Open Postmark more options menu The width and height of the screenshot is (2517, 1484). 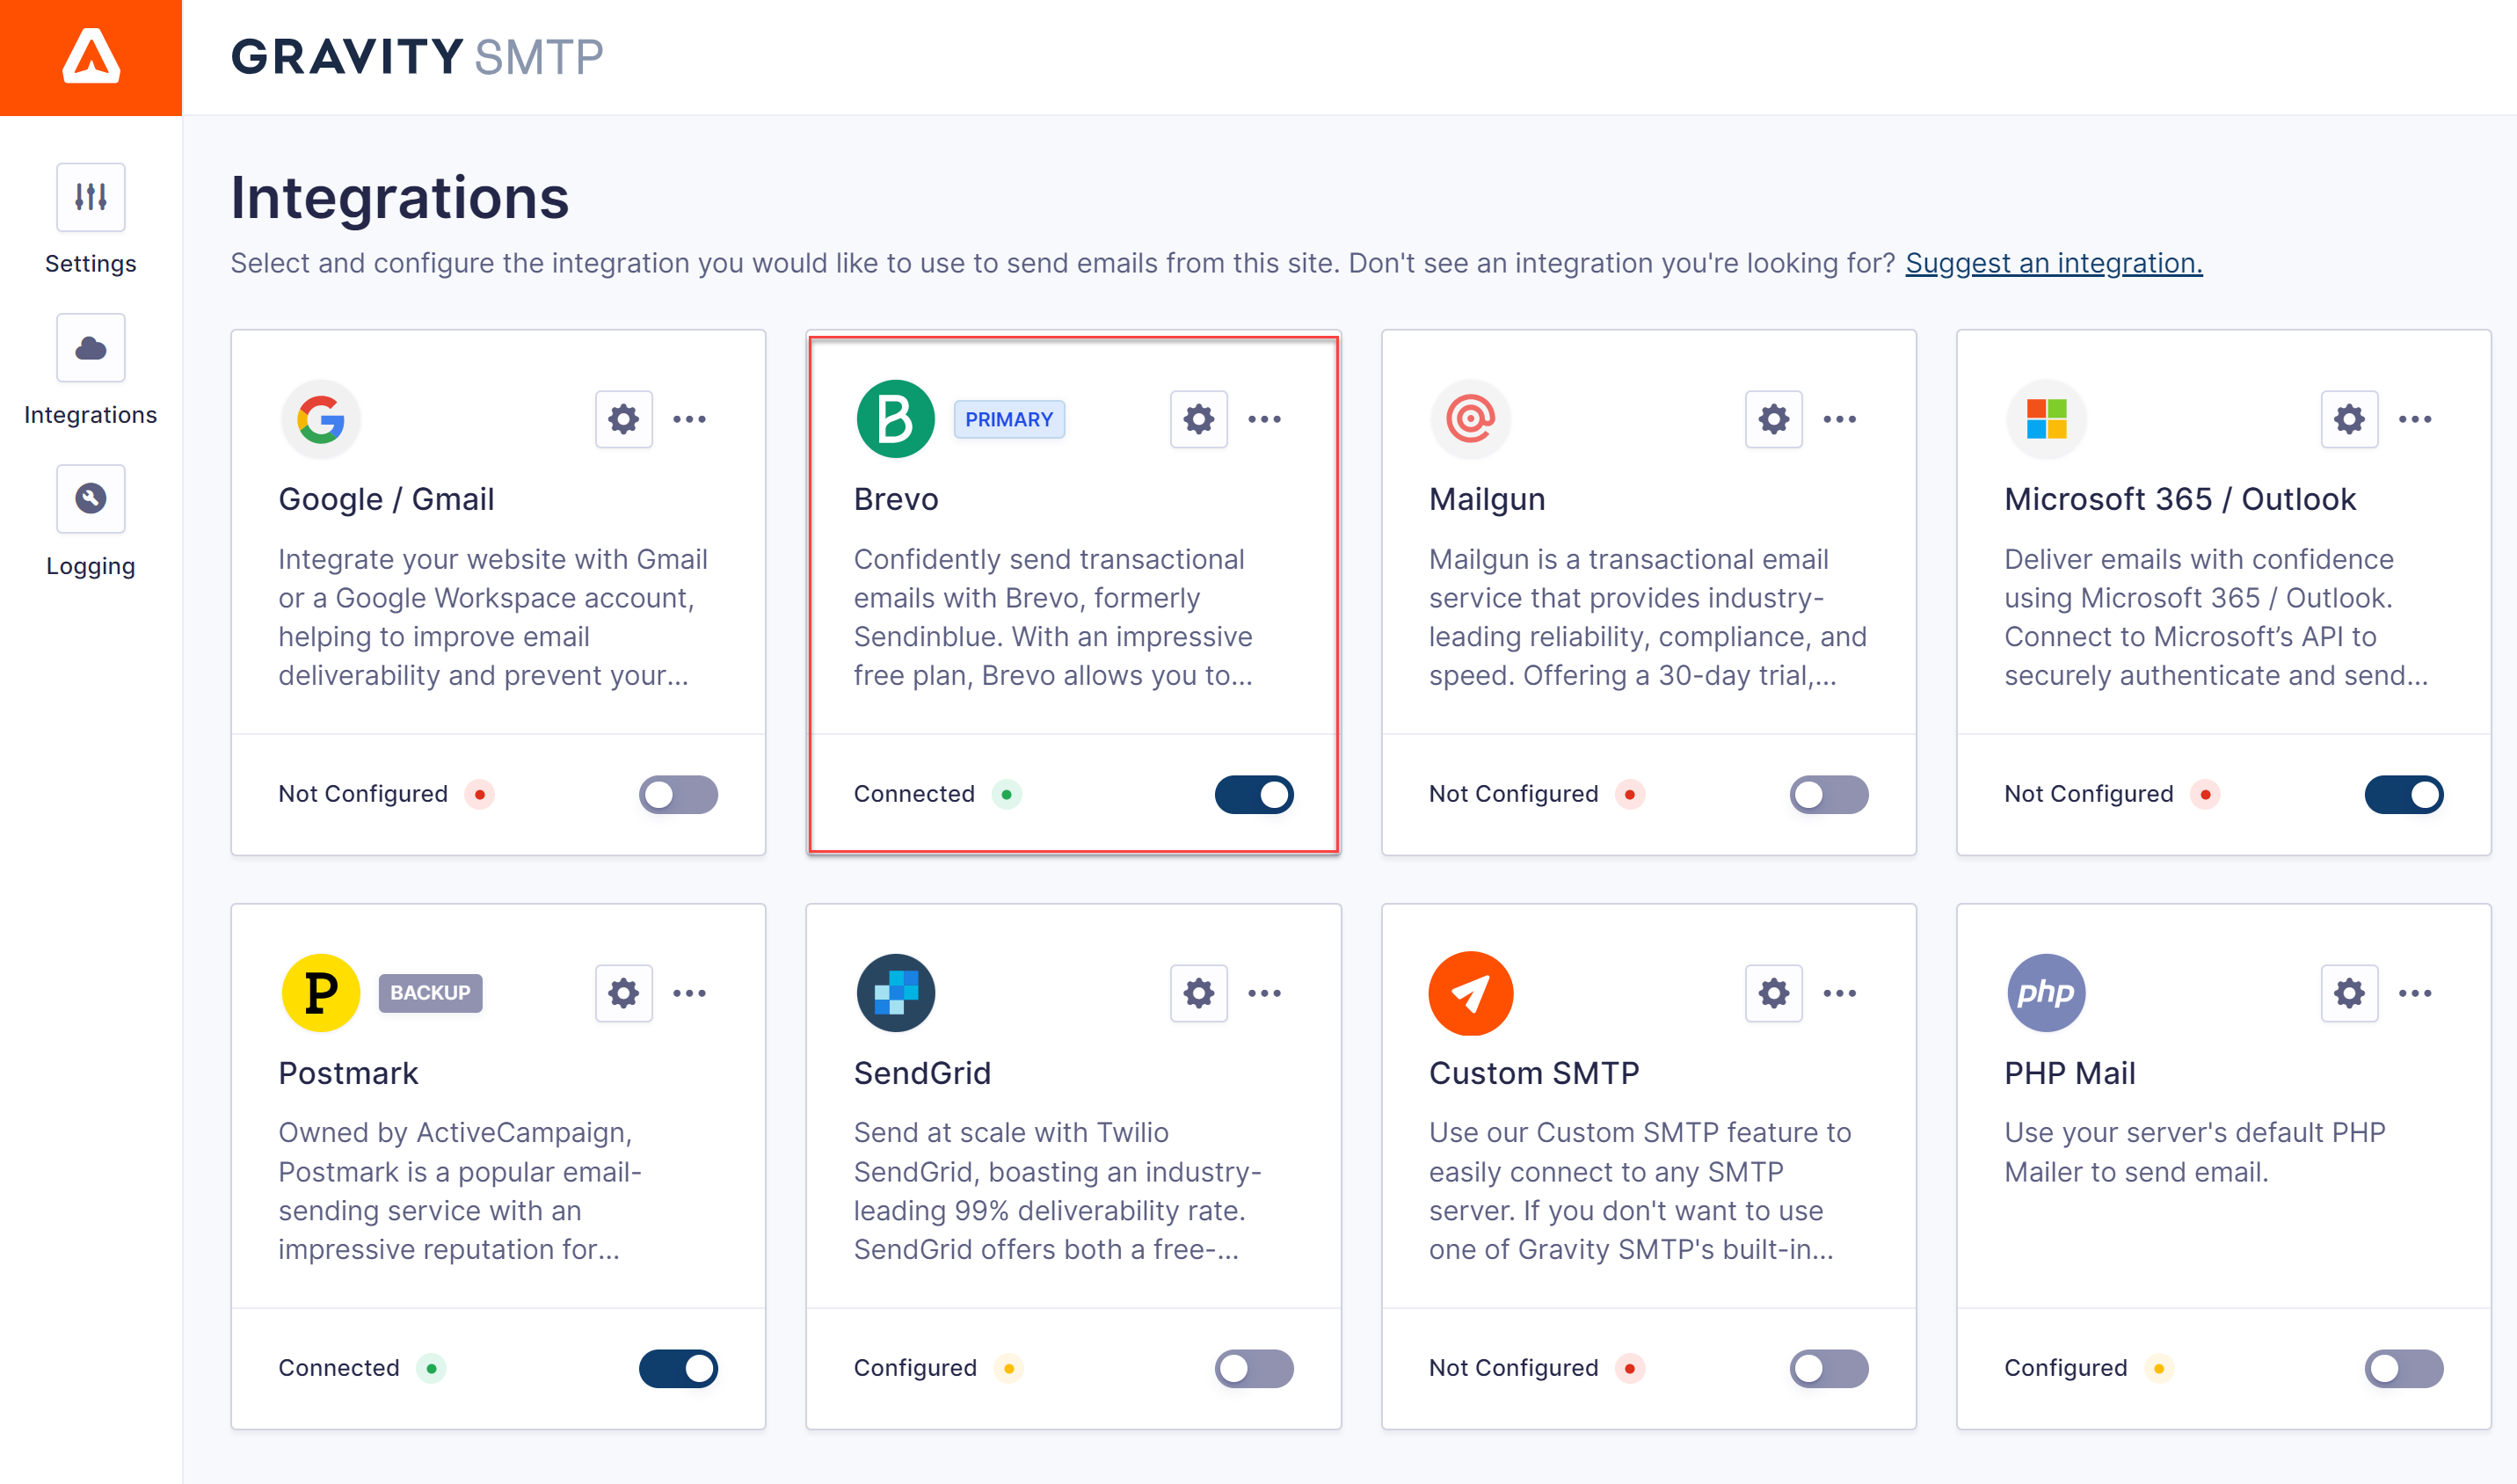[690, 993]
